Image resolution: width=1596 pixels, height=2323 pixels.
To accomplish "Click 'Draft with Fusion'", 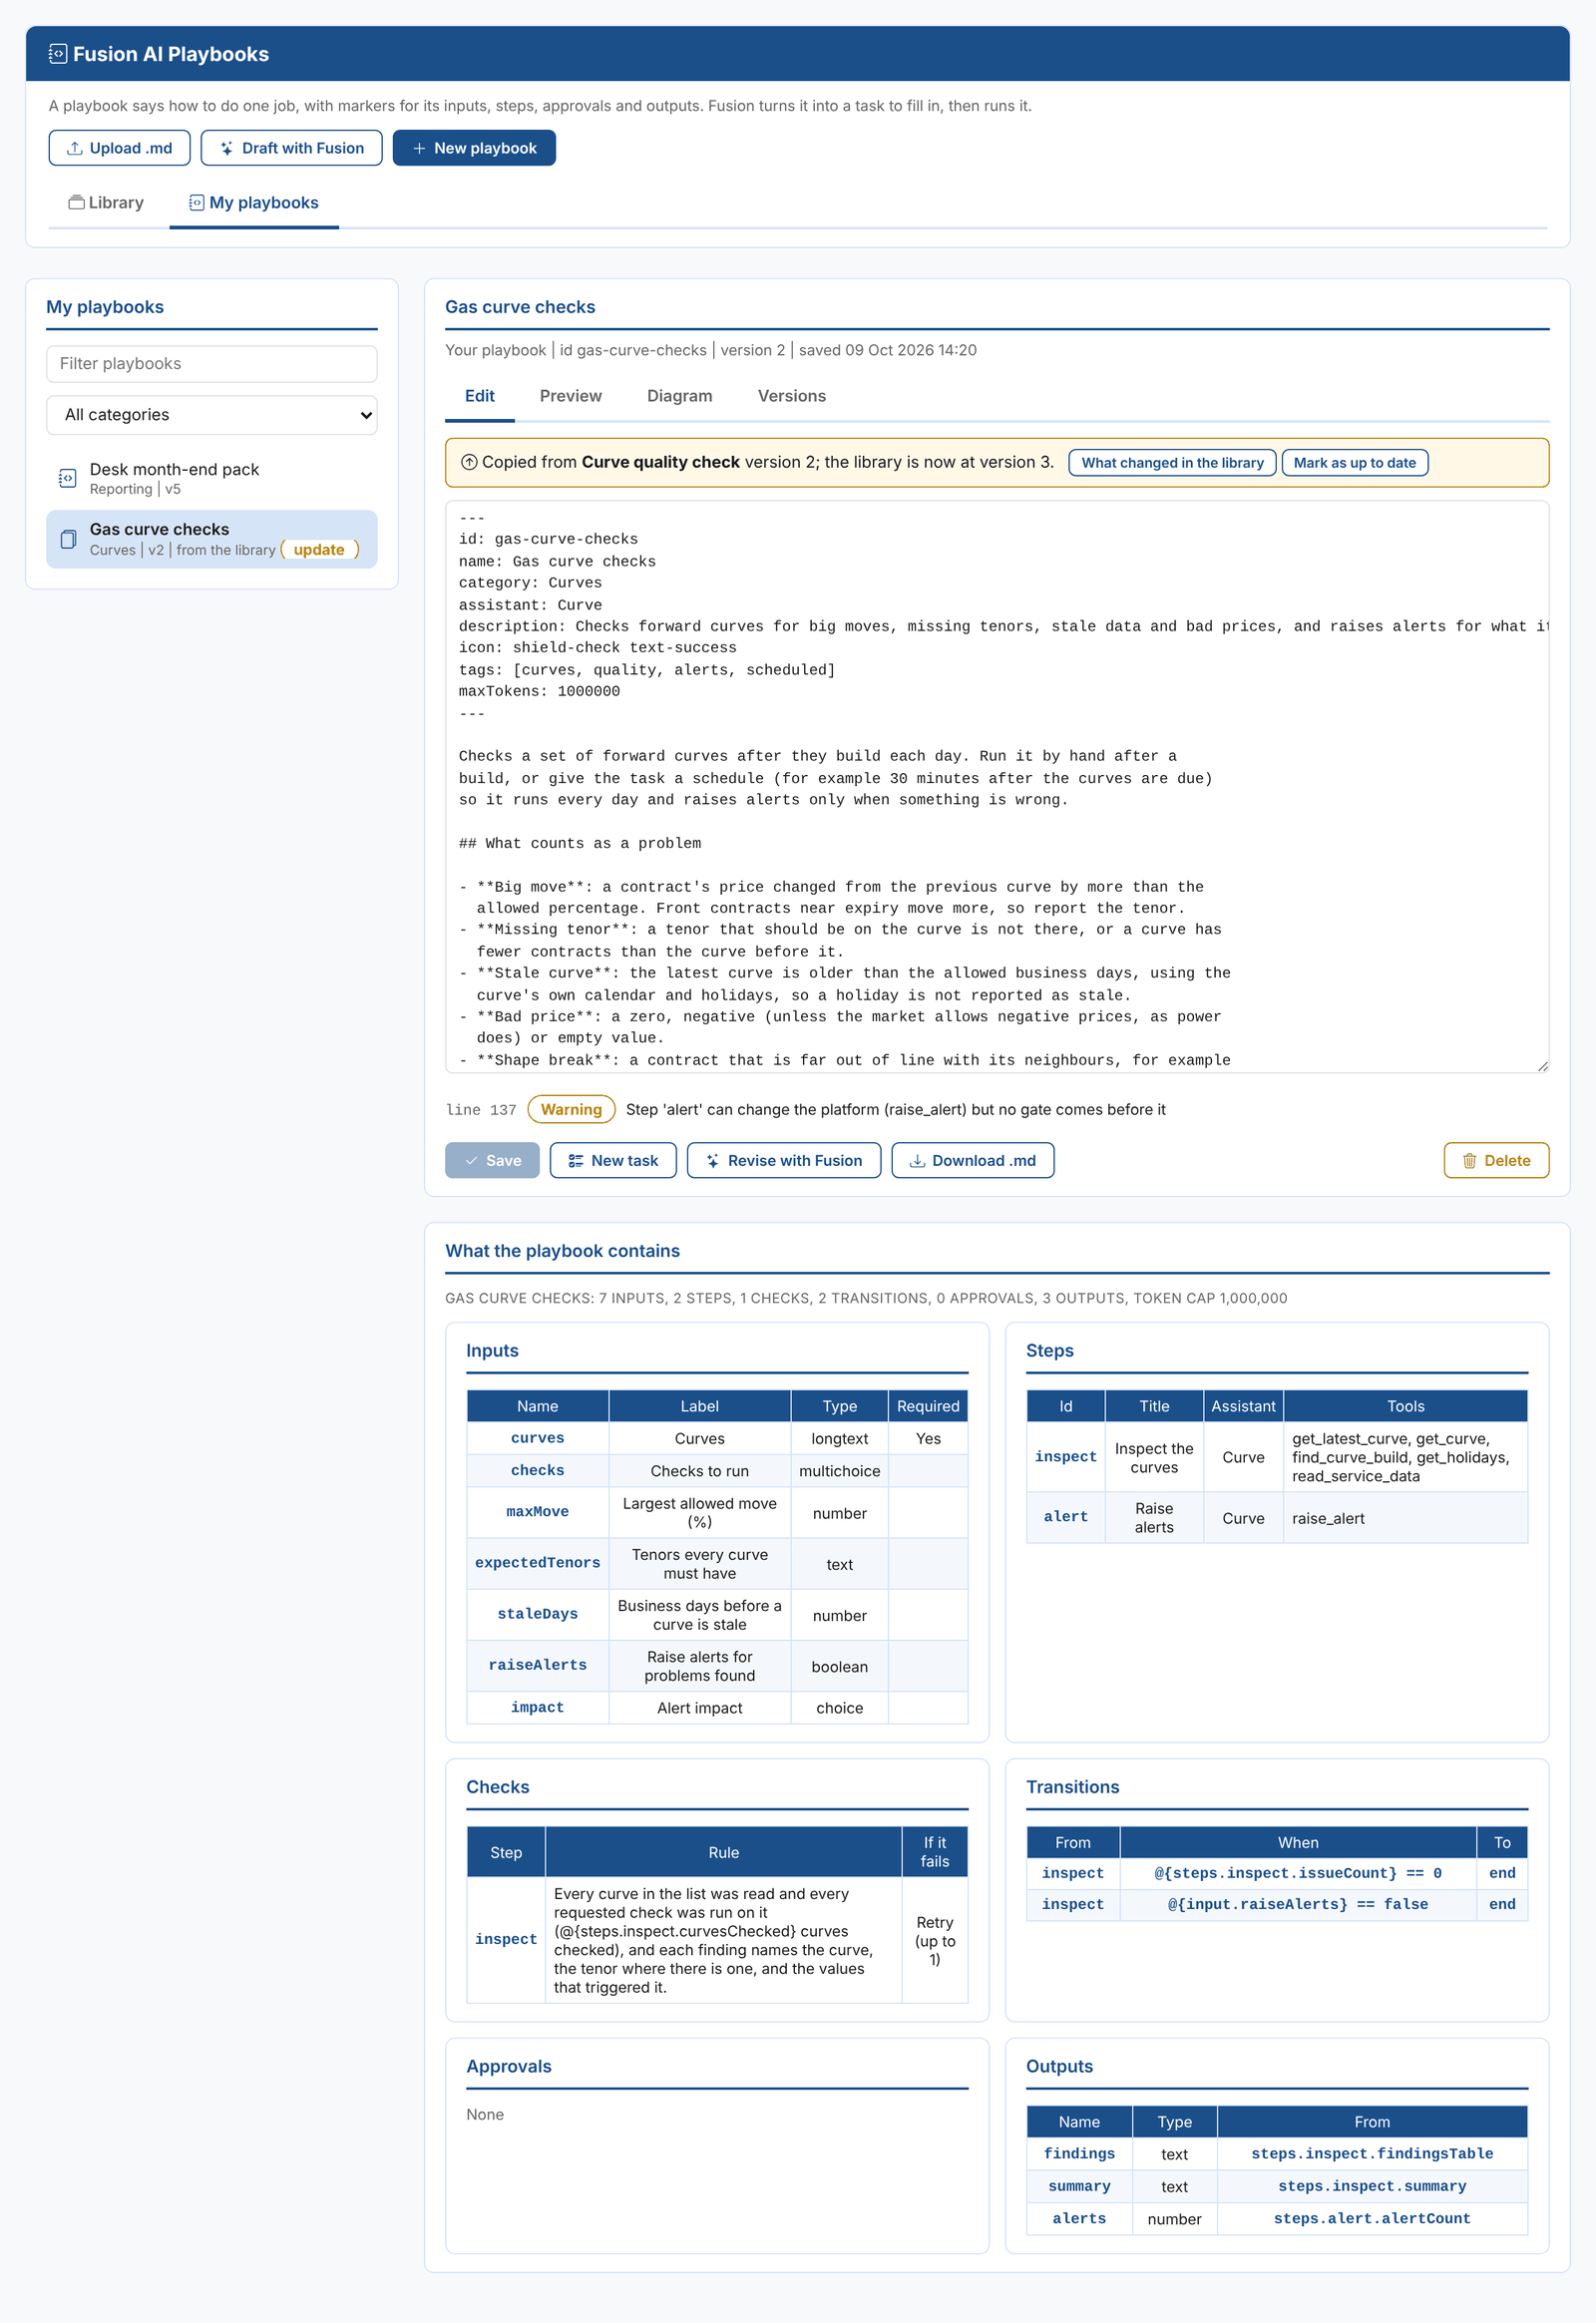I will [x=291, y=148].
